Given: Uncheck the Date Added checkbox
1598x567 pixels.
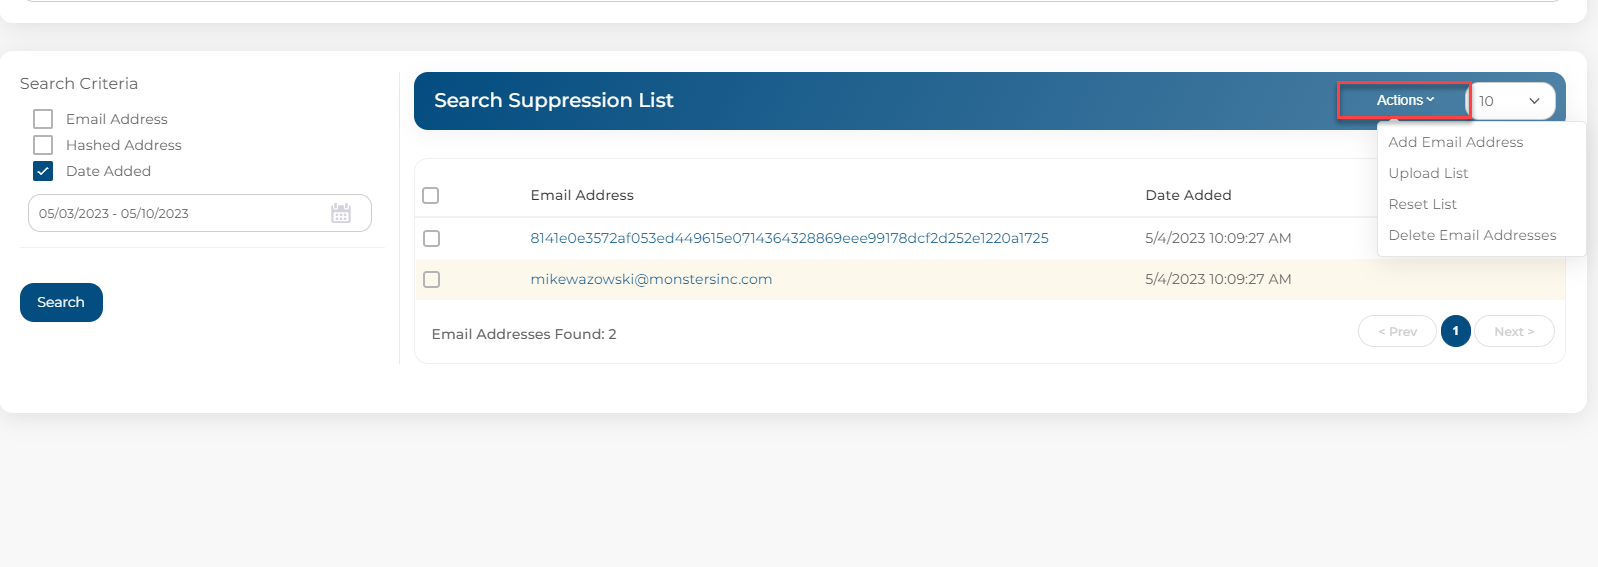Looking at the screenshot, I should [43, 171].
